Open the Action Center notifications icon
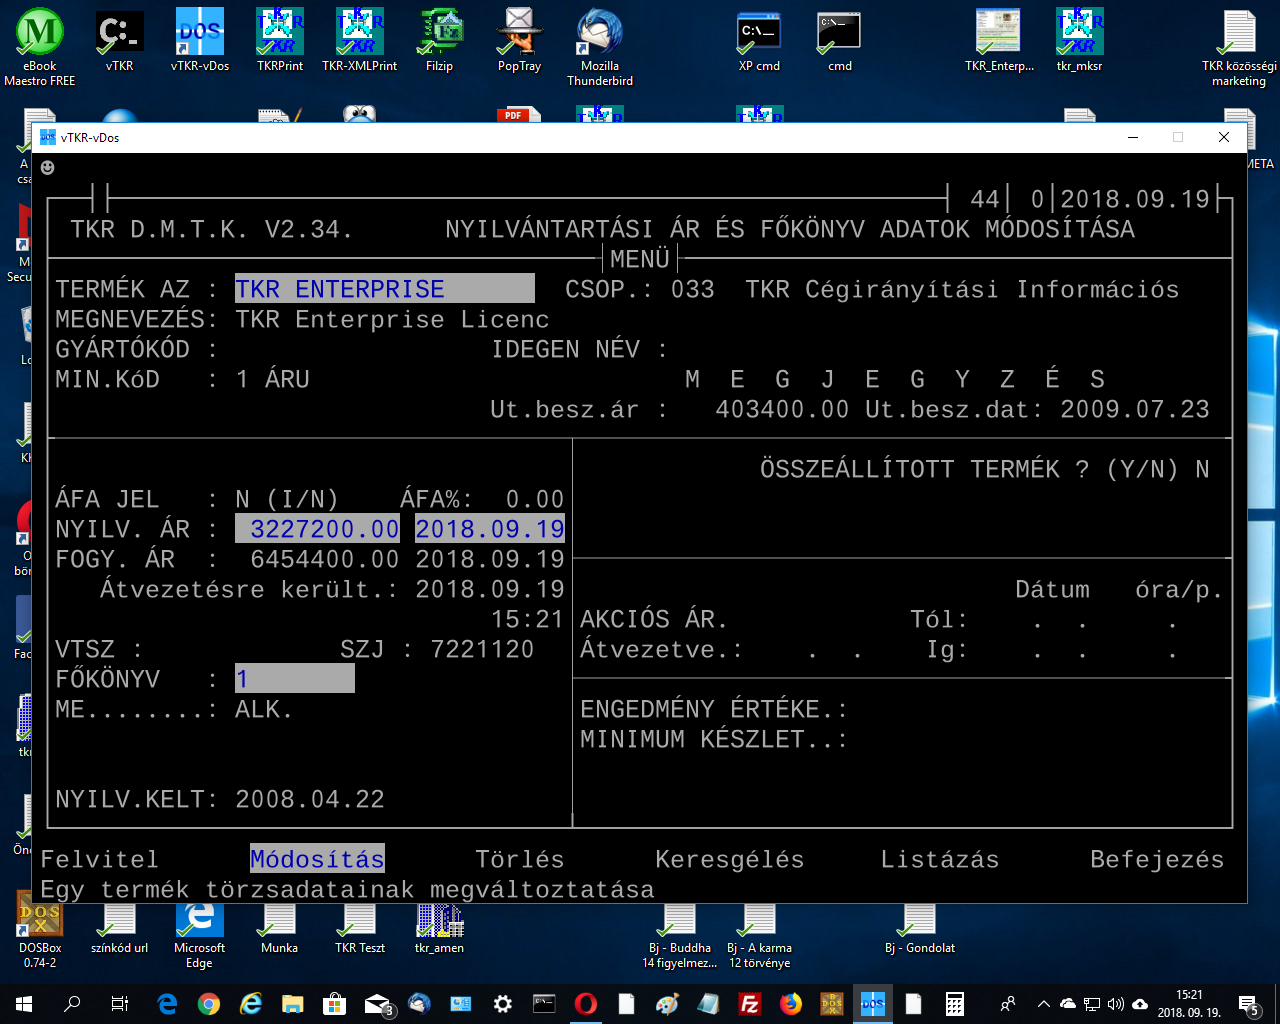Image resolution: width=1280 pixels, height=1024 pixels. tap(1248, 1004)
